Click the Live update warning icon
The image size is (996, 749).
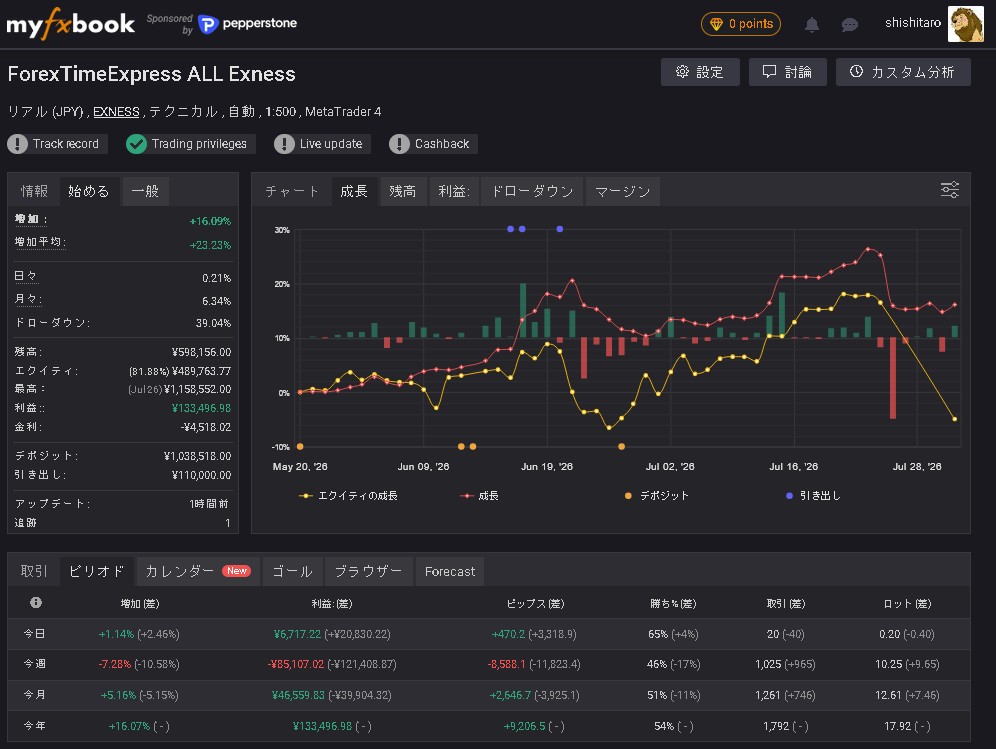pos(284,144)
